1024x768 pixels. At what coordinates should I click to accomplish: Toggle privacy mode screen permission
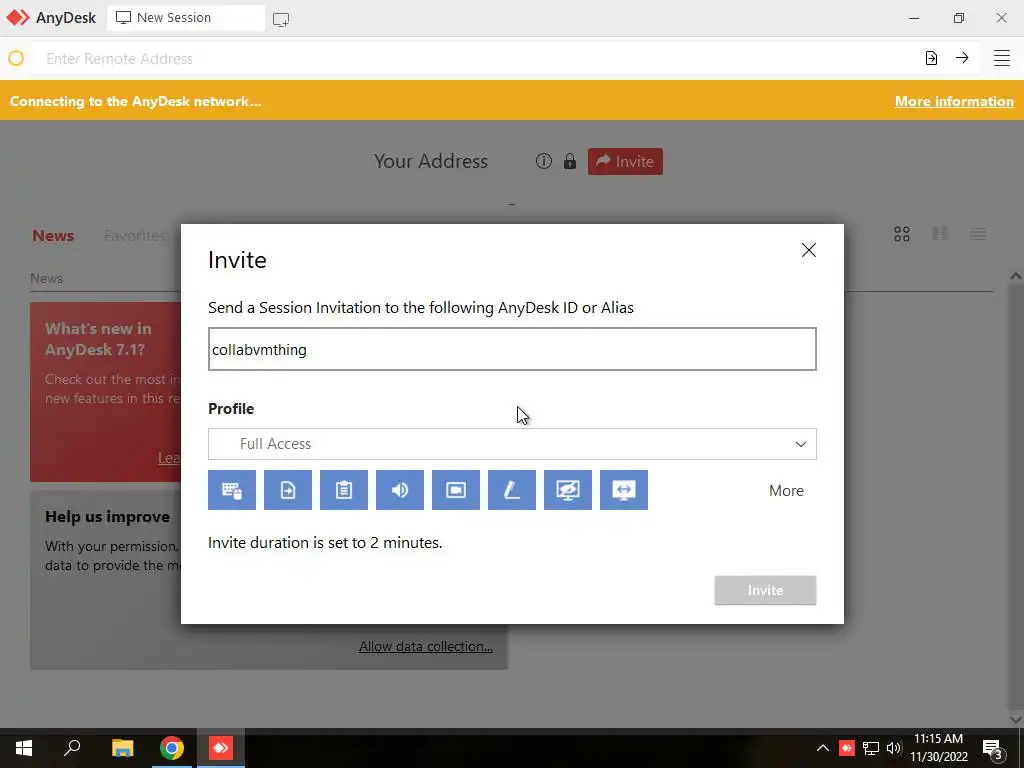[568, 490]
